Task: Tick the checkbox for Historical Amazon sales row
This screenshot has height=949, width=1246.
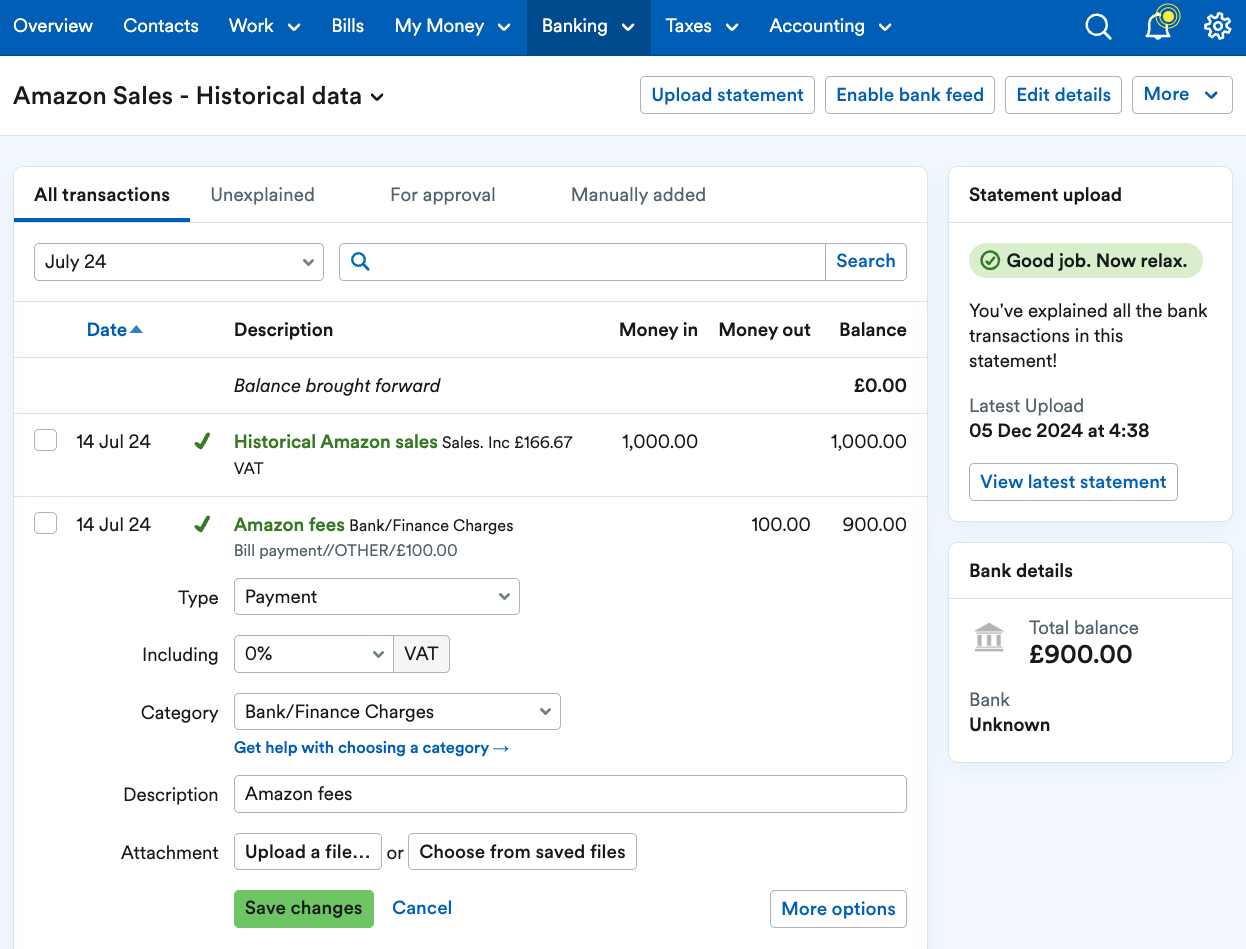Action: point(46,440)
